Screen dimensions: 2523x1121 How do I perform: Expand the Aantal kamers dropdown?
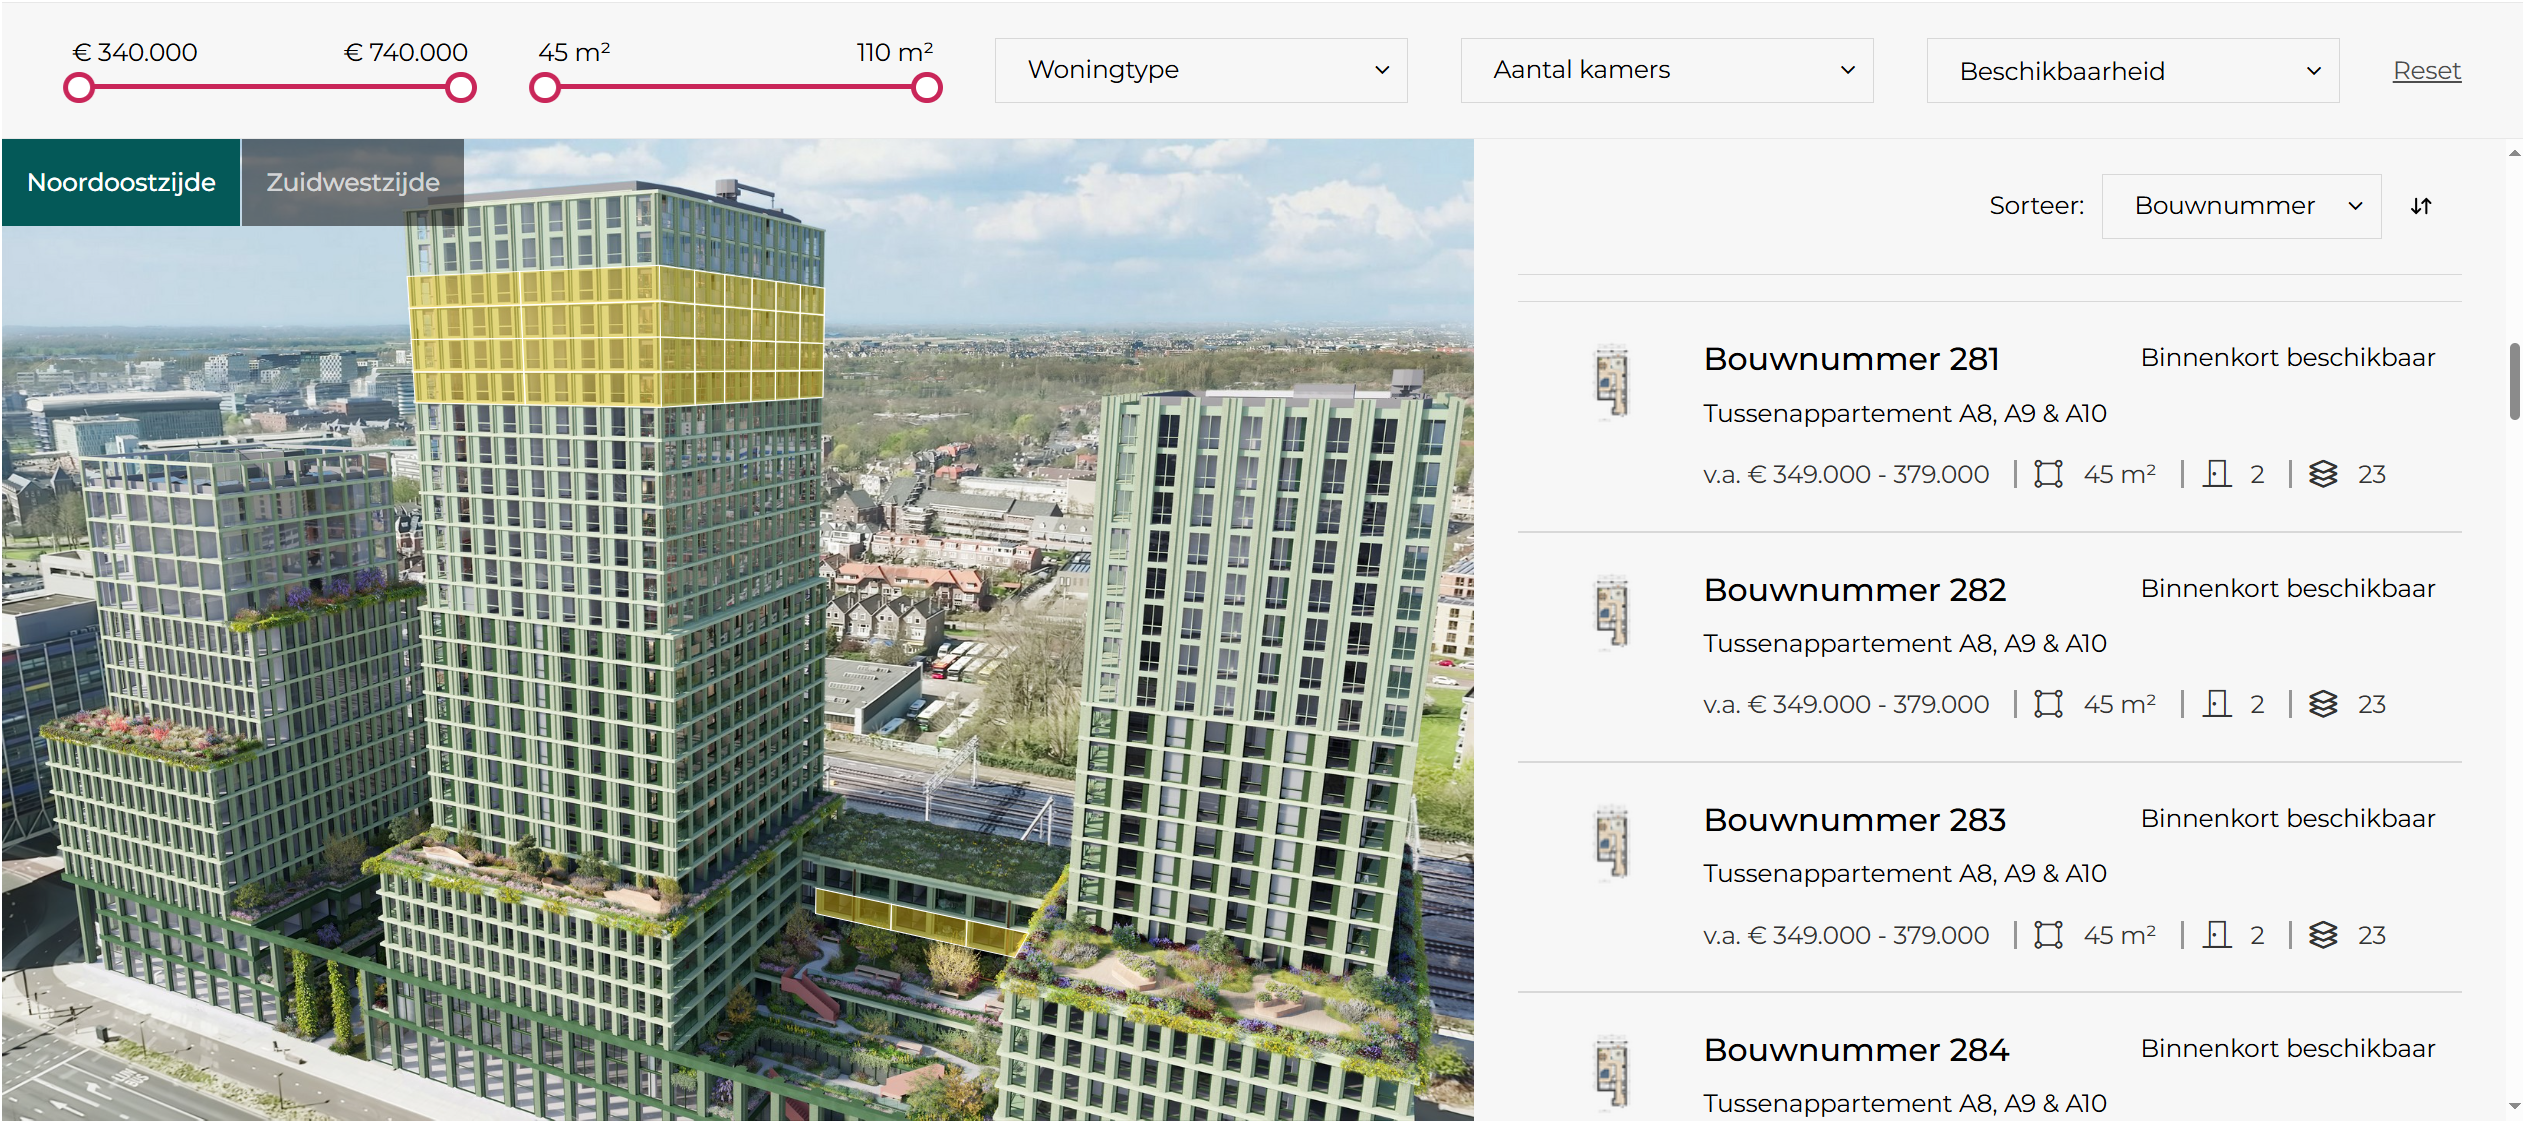click(x=1667, y=70)
